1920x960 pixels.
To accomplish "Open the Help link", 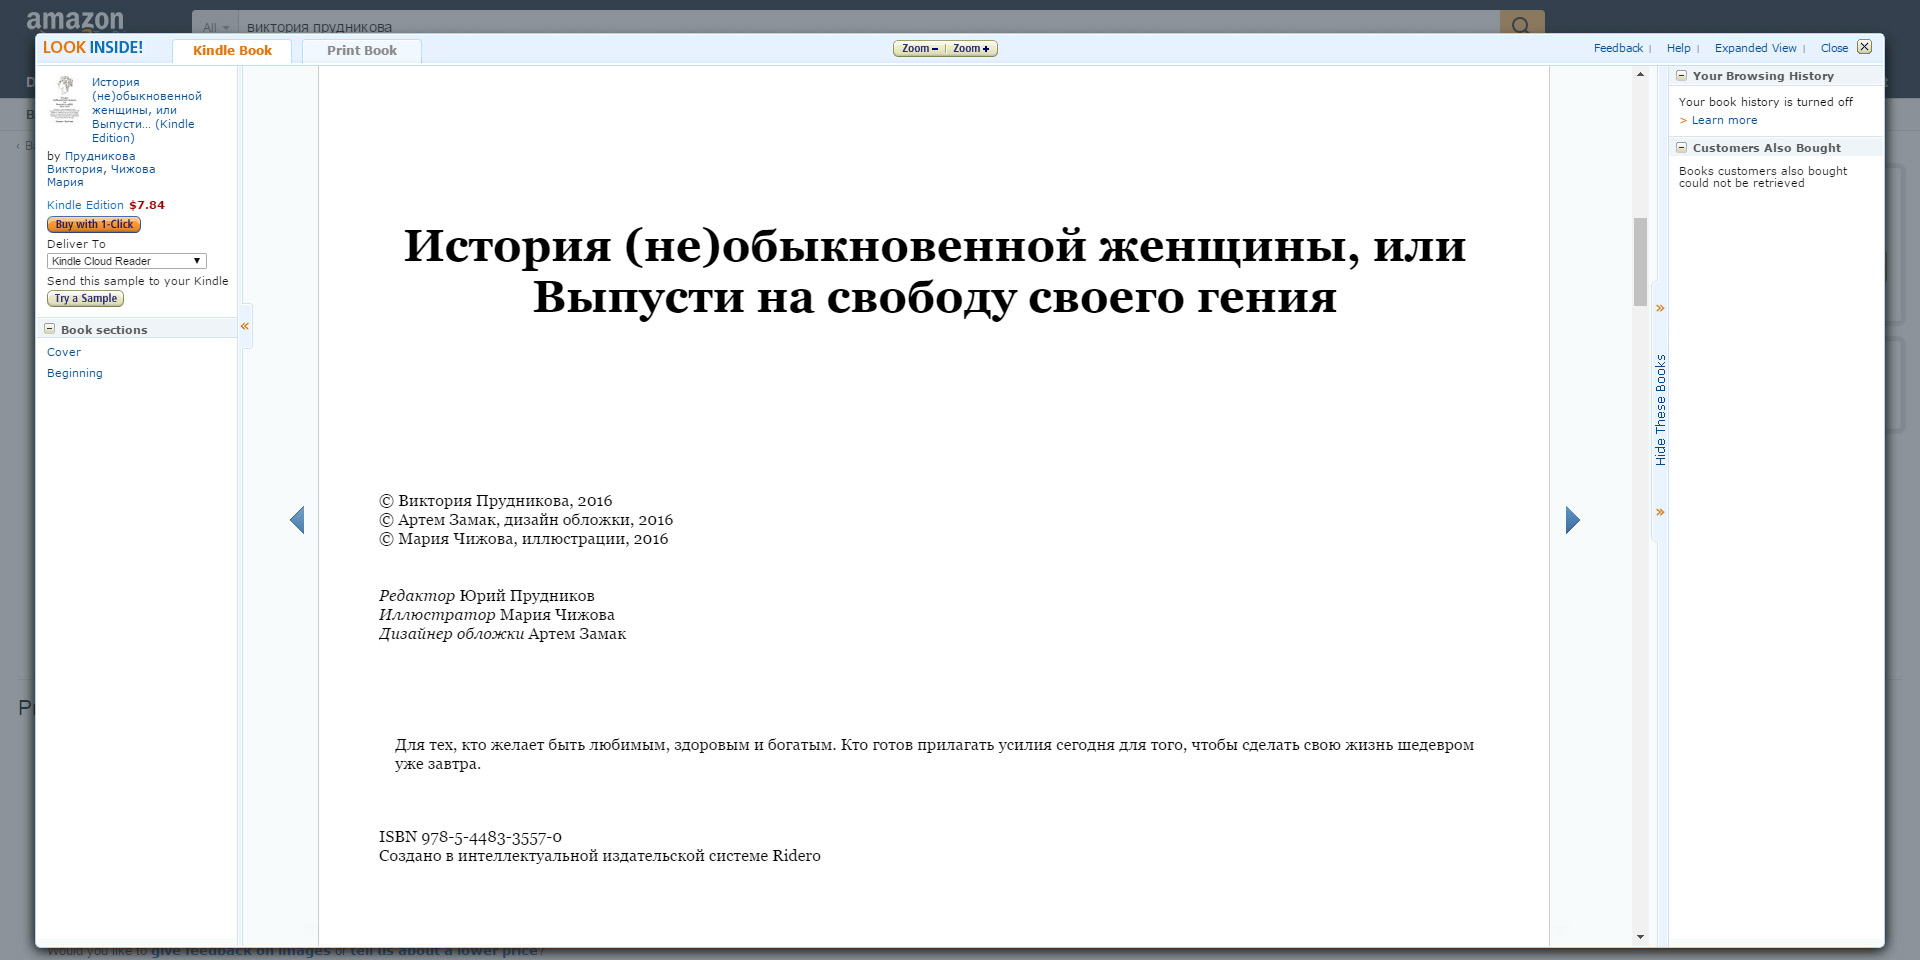I will [1678, 48].
